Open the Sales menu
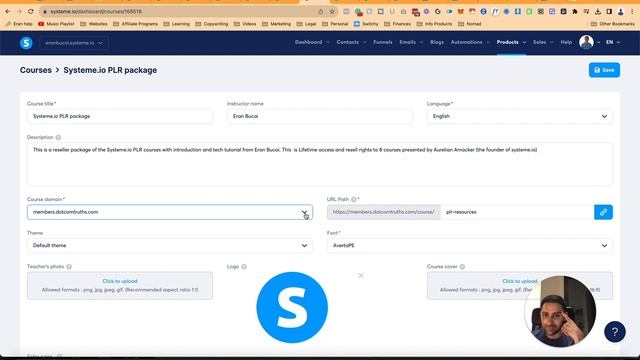Viewport: 640px width, 360px height. (x=543, y=42)
